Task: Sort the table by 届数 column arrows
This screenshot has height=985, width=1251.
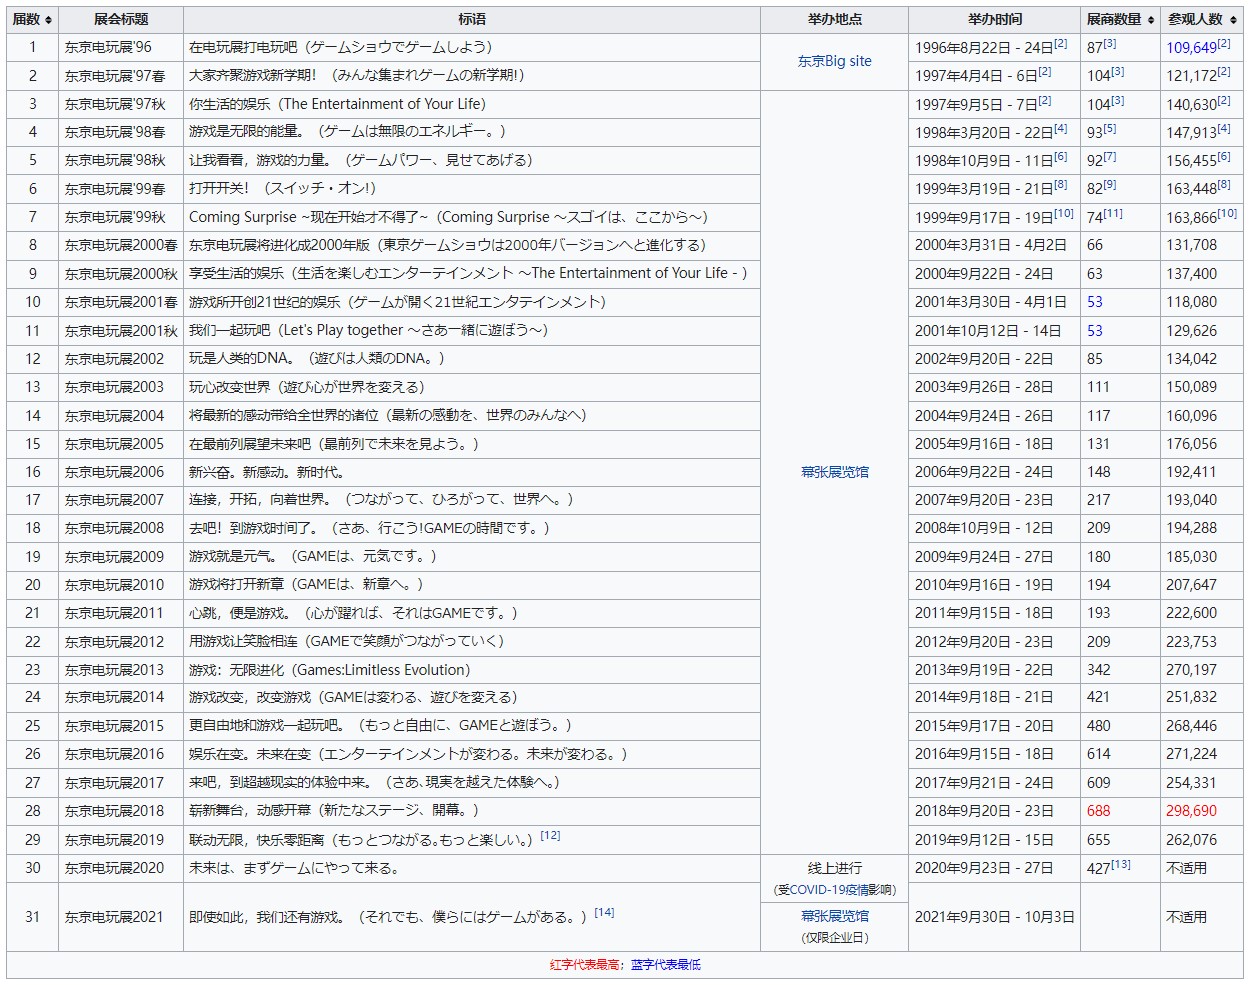Action: (x=49, y=20)
